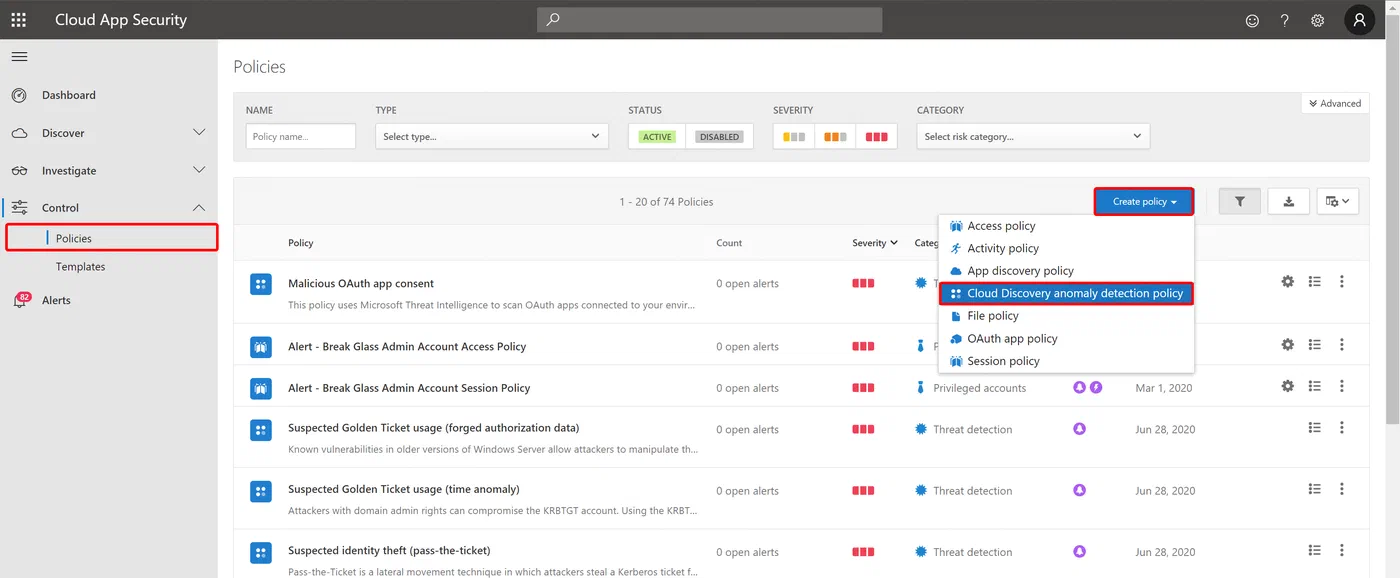
Task: Open list icon for Break Glass Access Policy
Action: (1315, 345)
